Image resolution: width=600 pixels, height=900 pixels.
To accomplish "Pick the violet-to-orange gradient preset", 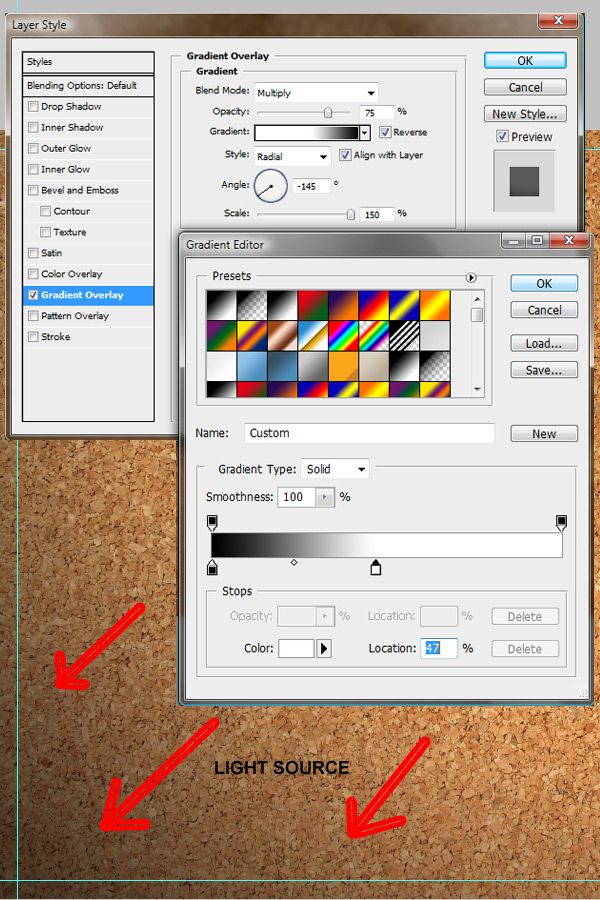I will click(x=344, y=305).
